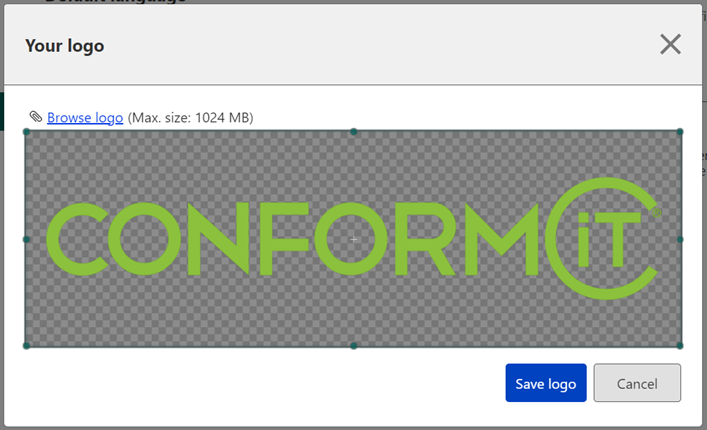This screenshot has height=430, width=707.
Task: Click the Save logo button
Action: [546, 383]
